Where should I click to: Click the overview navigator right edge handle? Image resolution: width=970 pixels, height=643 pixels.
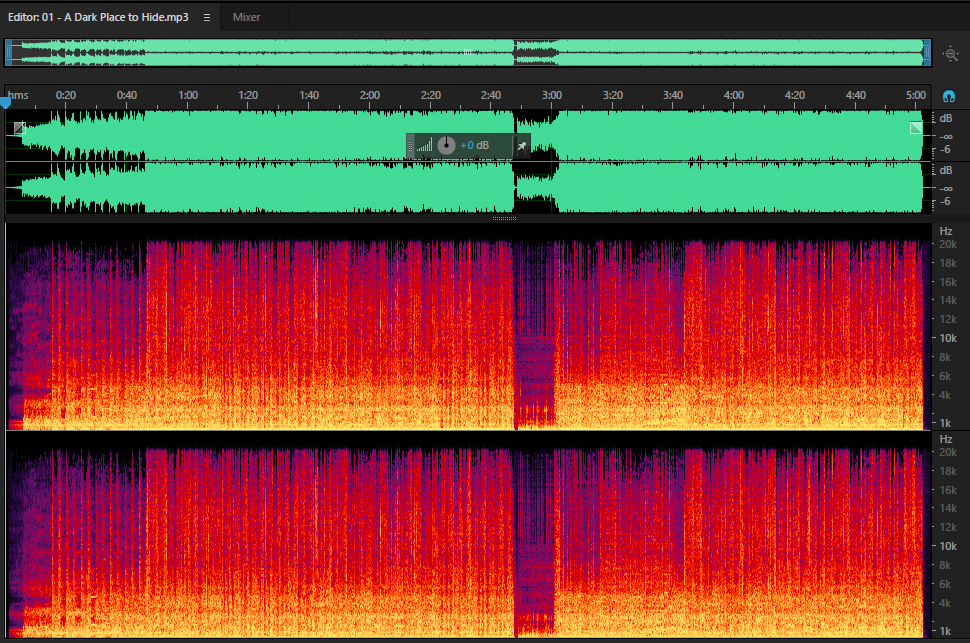927,53
